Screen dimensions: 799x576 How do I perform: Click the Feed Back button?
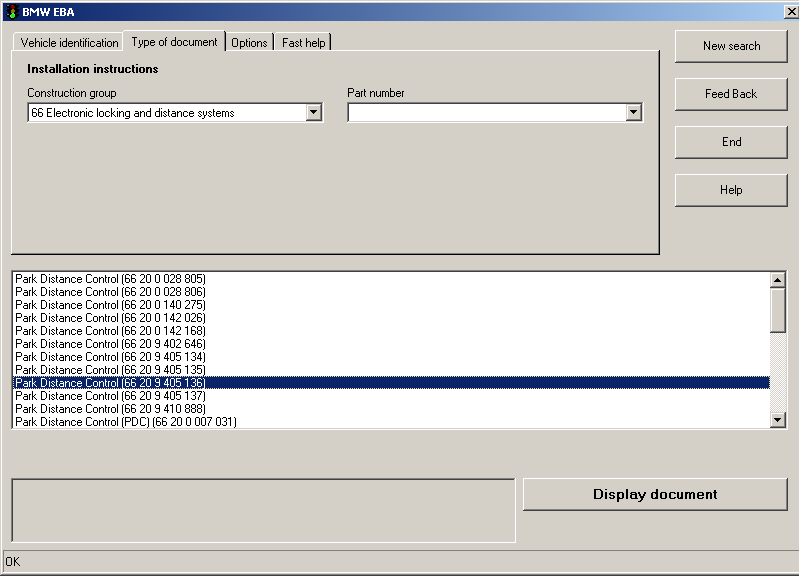tap(731, 94)
